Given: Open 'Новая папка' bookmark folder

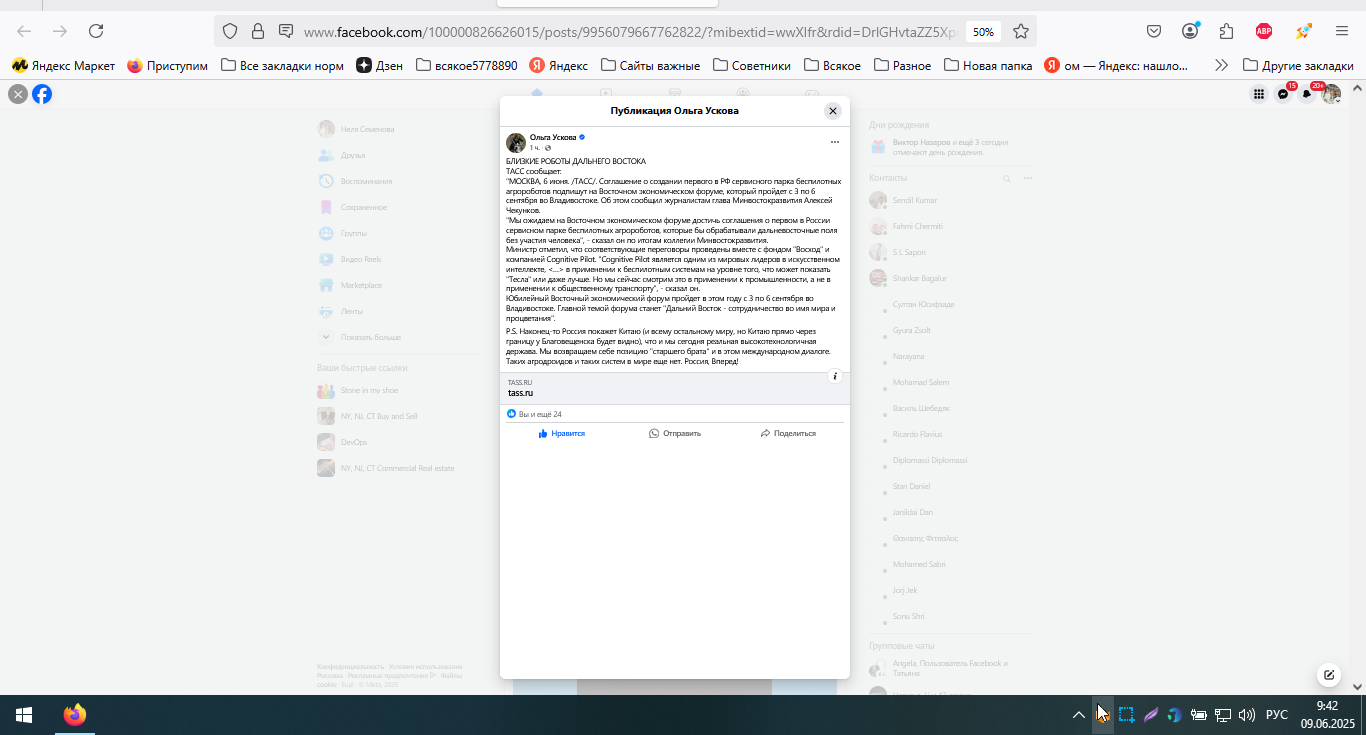Looking at the screenshot, I should [x=988, y=66].
